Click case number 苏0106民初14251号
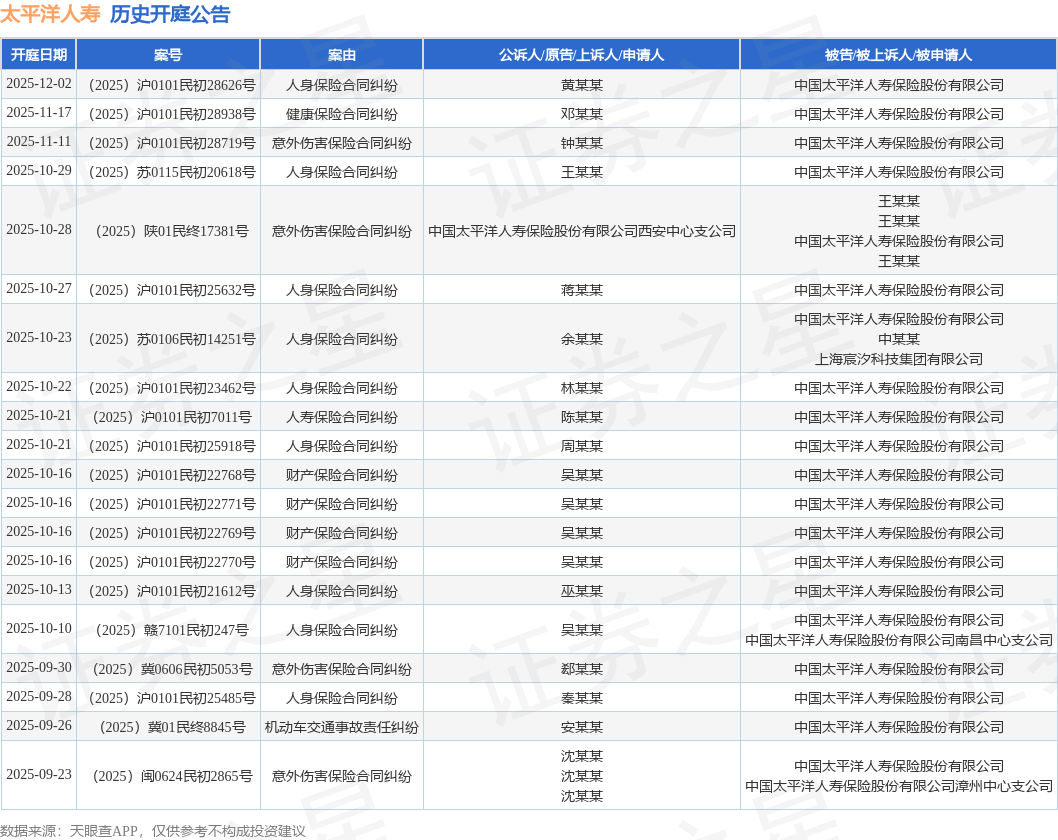This screenshot has height=840, width=1058. (172, 339)
